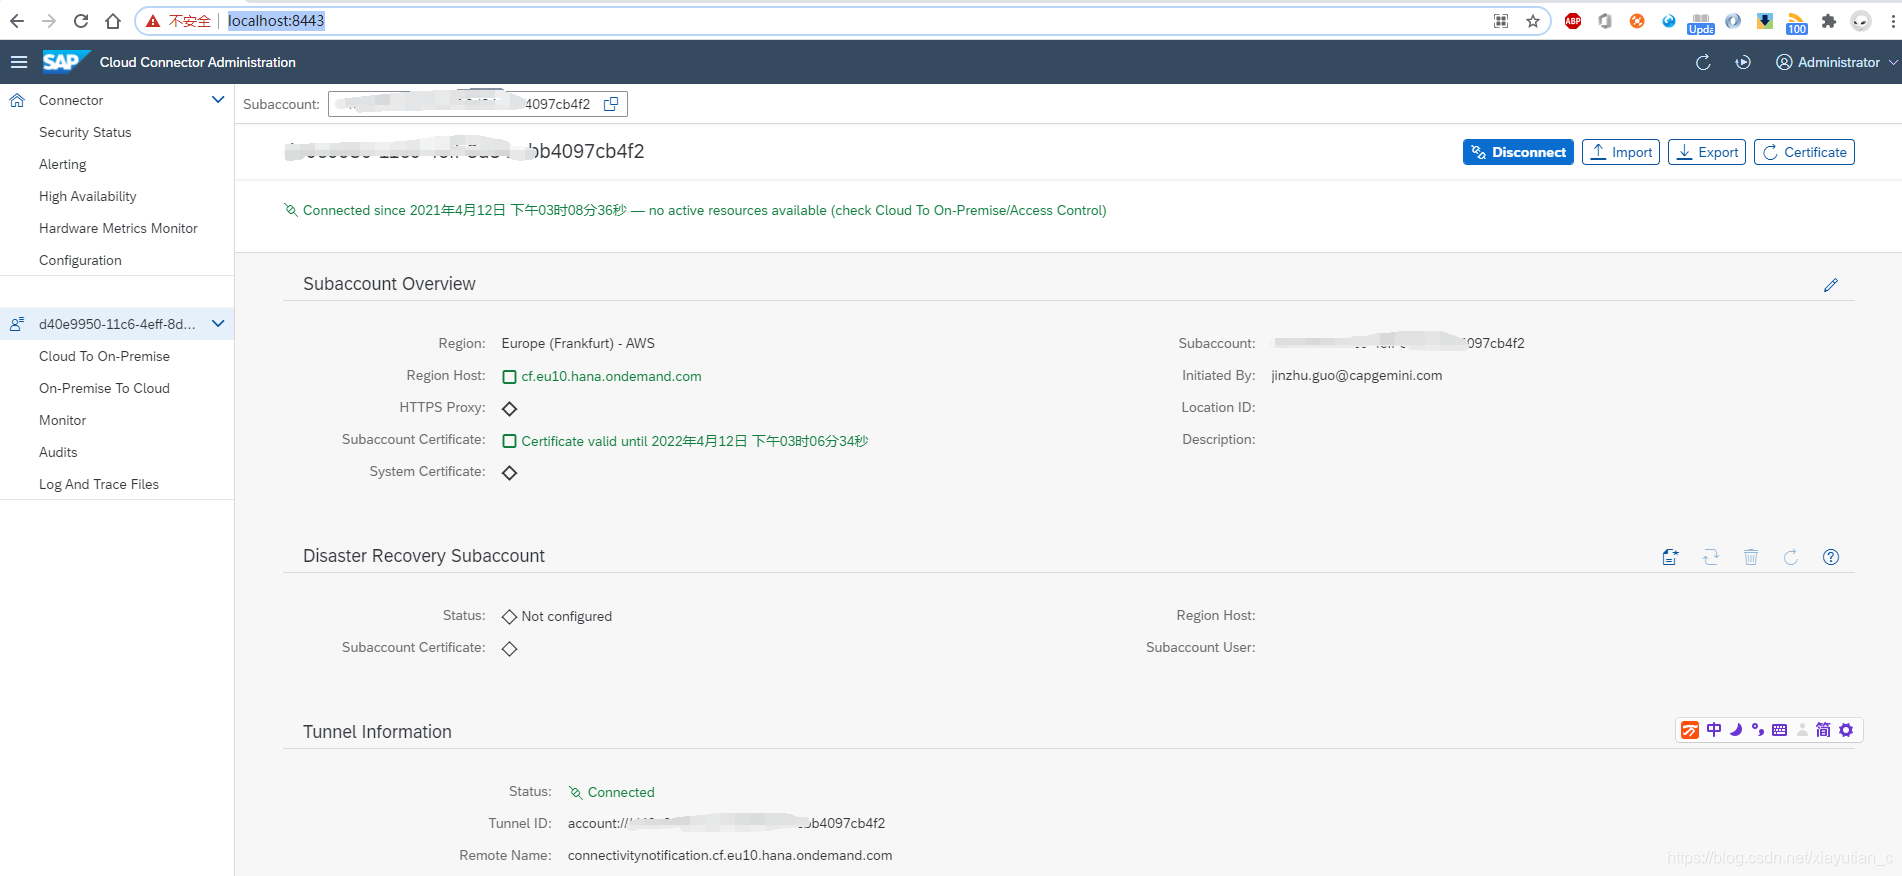
Task: Open Alerting page
Action: 62,164
